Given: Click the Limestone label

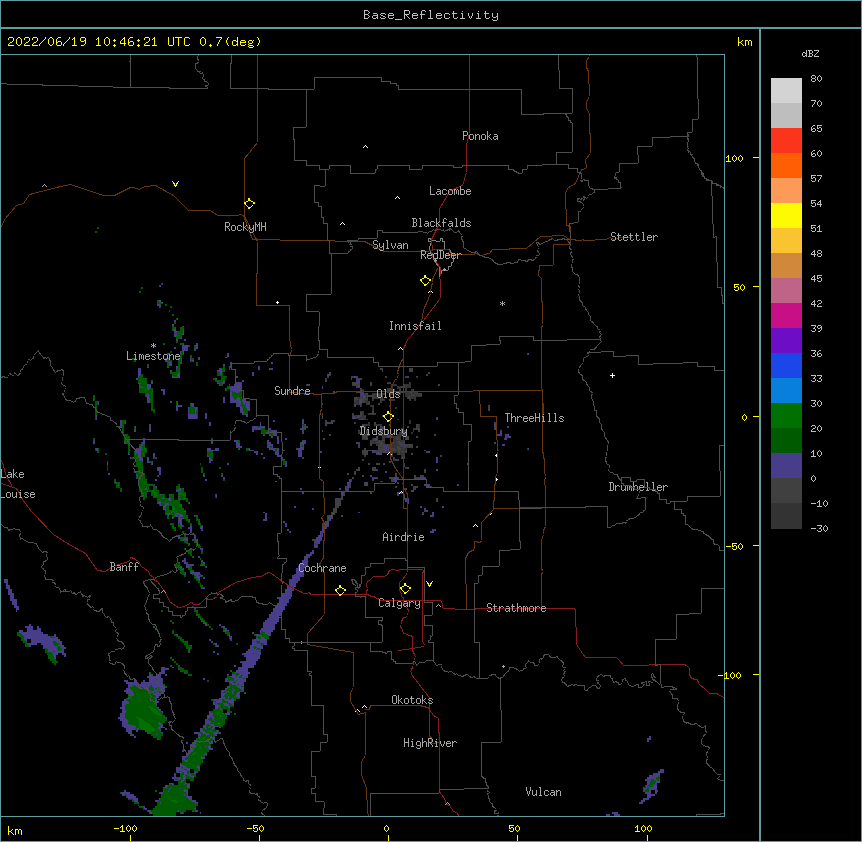Looking at the screenshot, I should coord(153,356).
